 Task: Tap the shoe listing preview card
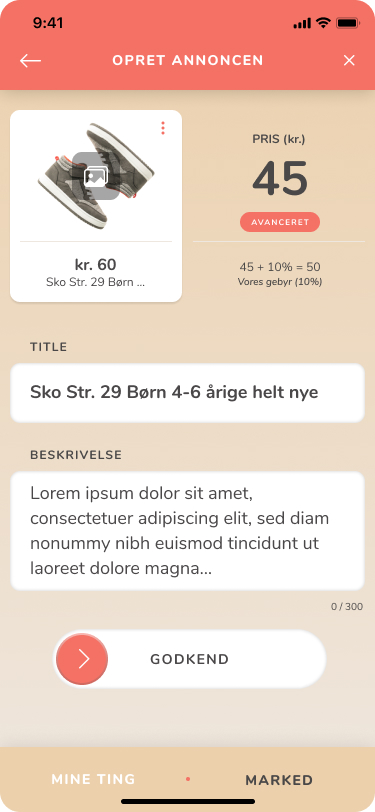[x=96, y=206]
